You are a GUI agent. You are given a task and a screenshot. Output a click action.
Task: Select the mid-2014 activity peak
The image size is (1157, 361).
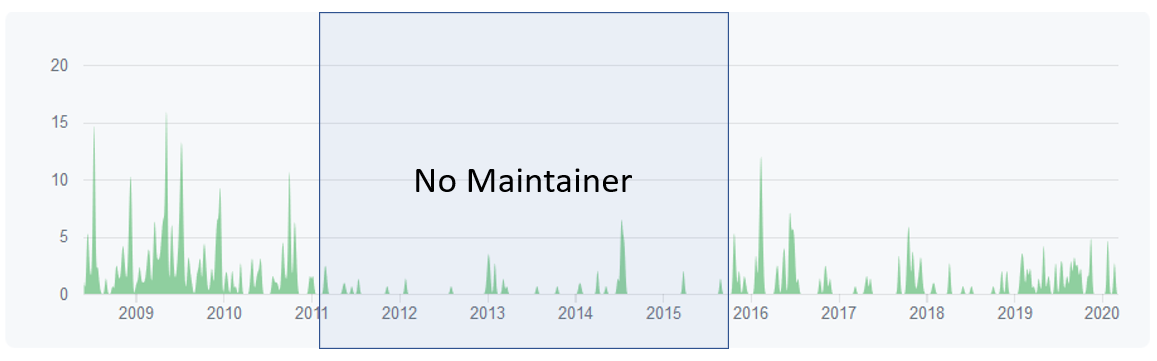coord(622,257)
